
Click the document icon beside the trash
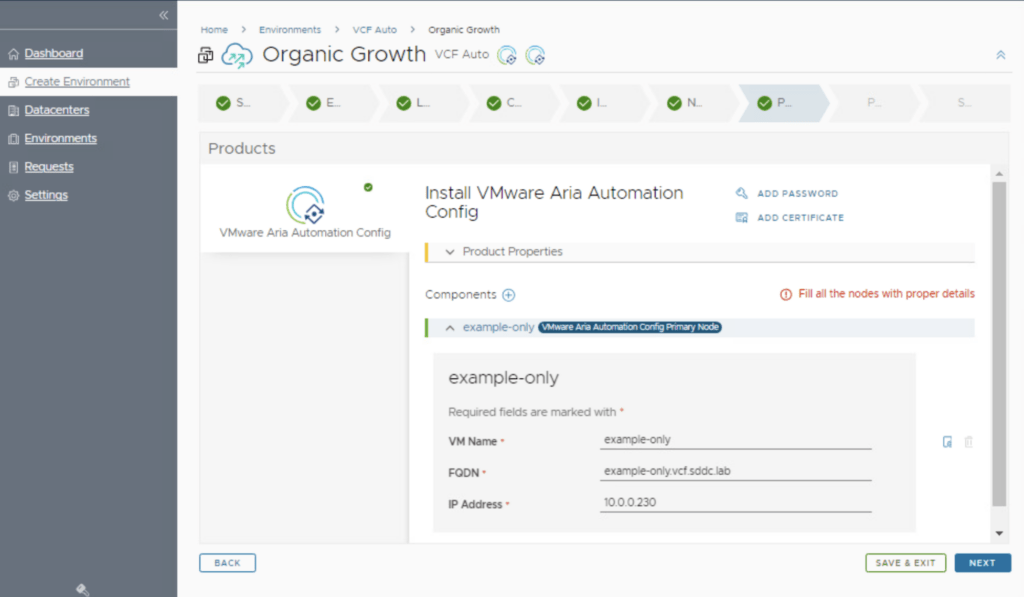(947, 442)
